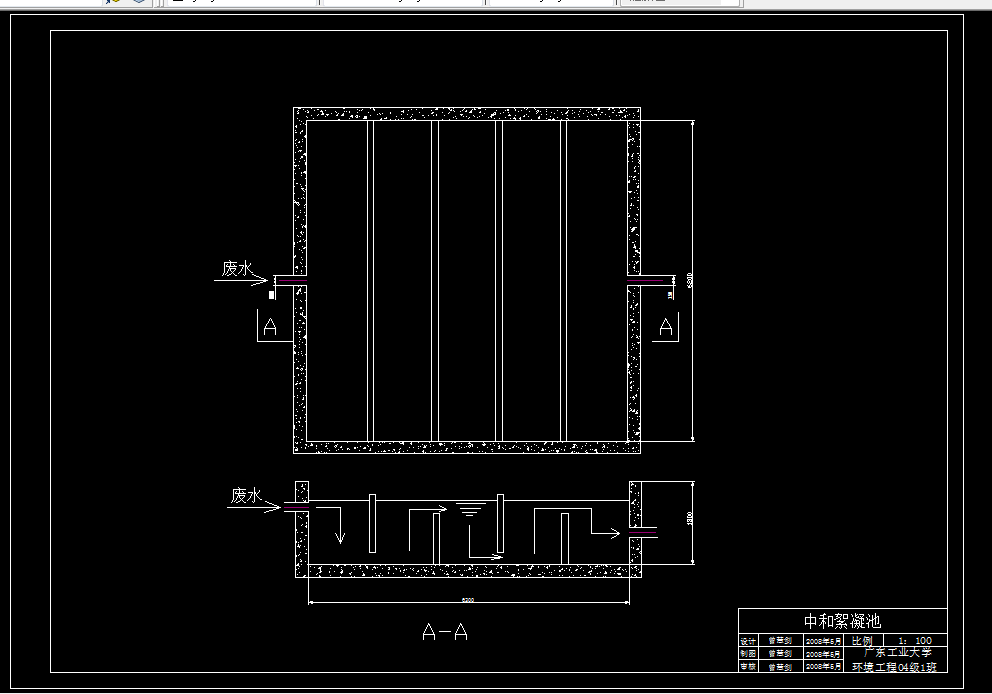Screen dimensions: 992x694
Task: Select the "环境工程04级1班" text in title block
Action: (894, 667)
